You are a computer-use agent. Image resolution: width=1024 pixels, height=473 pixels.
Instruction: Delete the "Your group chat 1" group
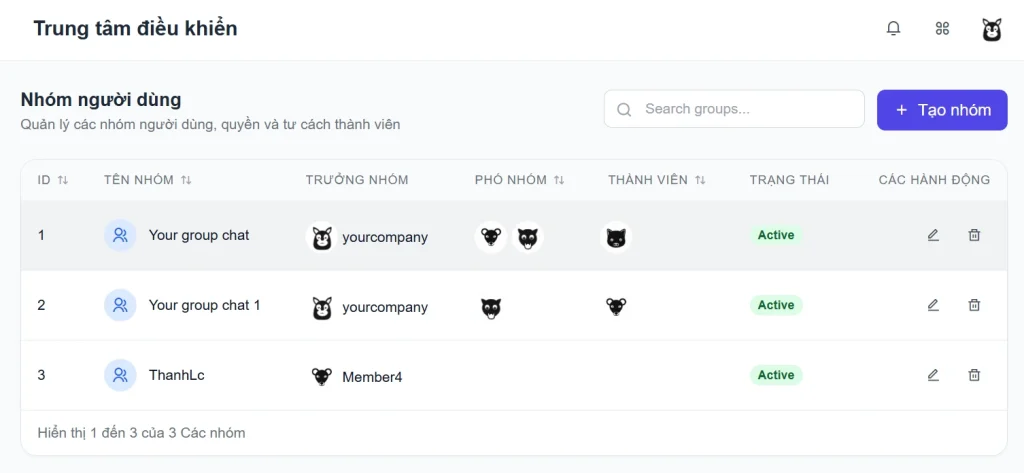[974, 305]
